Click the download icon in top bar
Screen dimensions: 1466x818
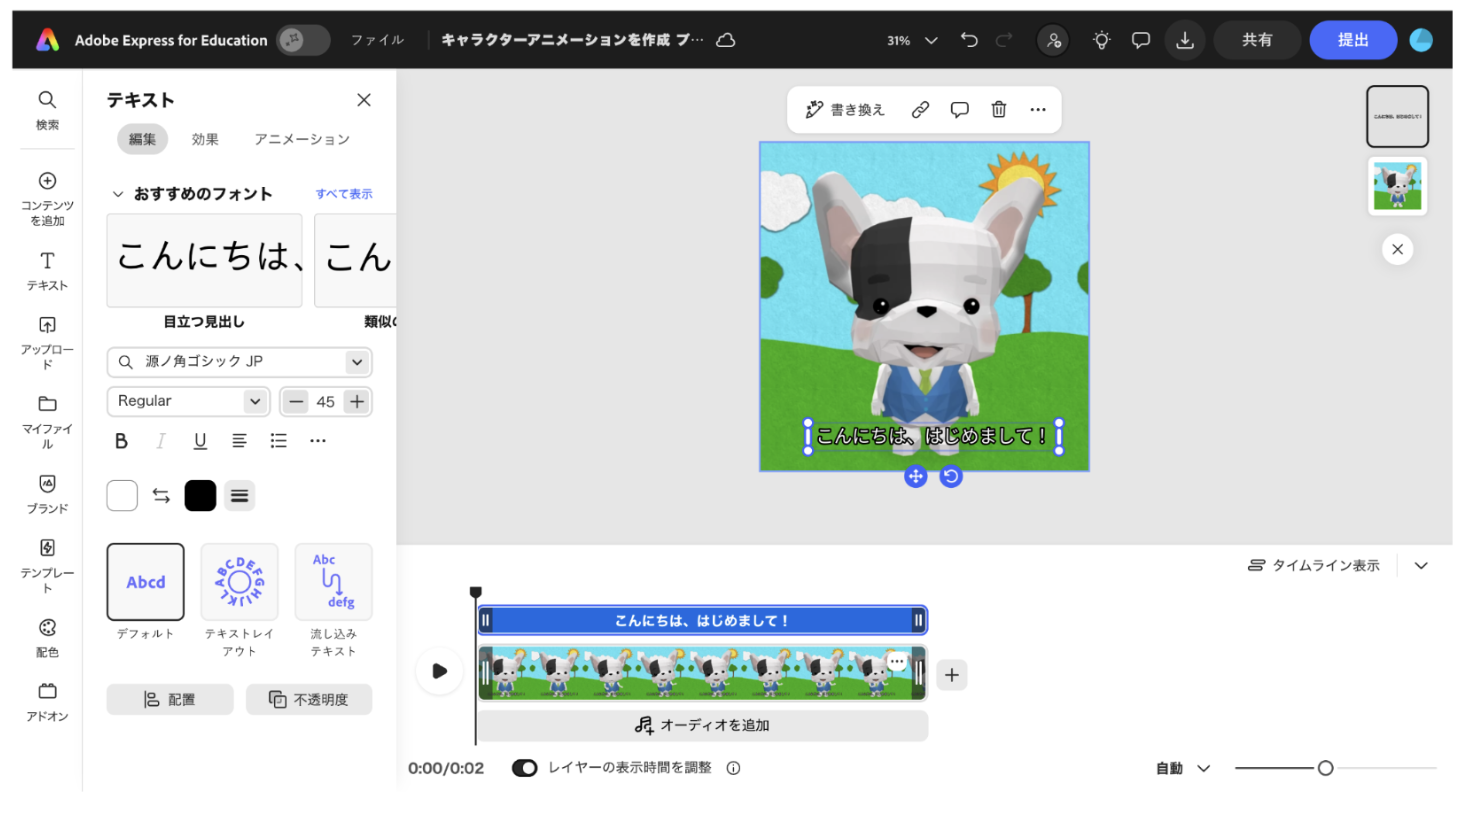(1184, 40)
